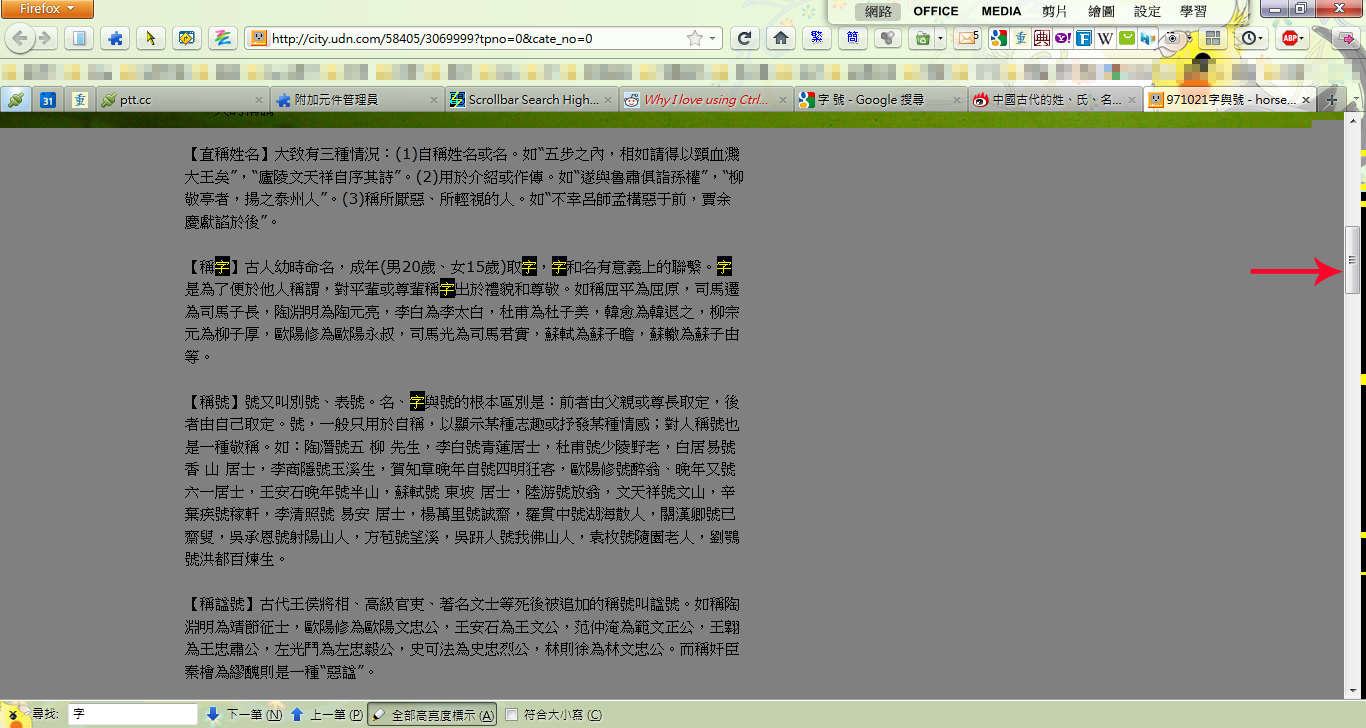Image resolution: width=1366 pixels, height=728 pixels.
Task: Open the Adblock Plus ABP icon
Action: coord(1290,39)
